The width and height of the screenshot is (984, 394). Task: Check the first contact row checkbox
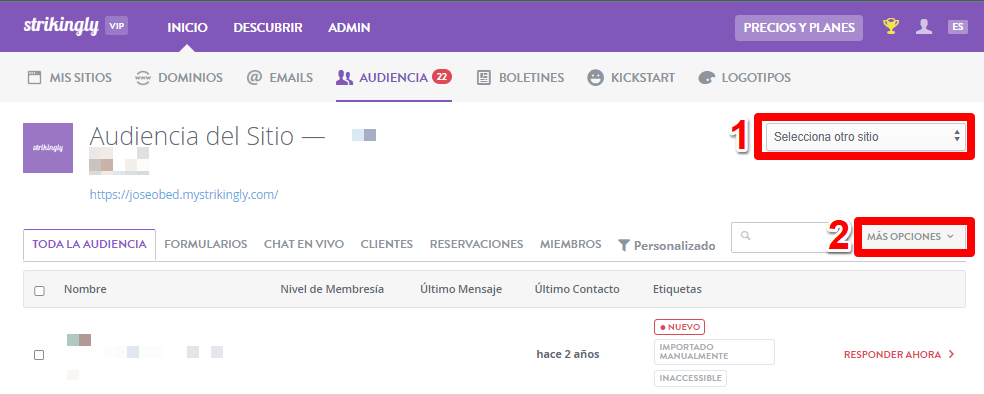coord(39,355)
